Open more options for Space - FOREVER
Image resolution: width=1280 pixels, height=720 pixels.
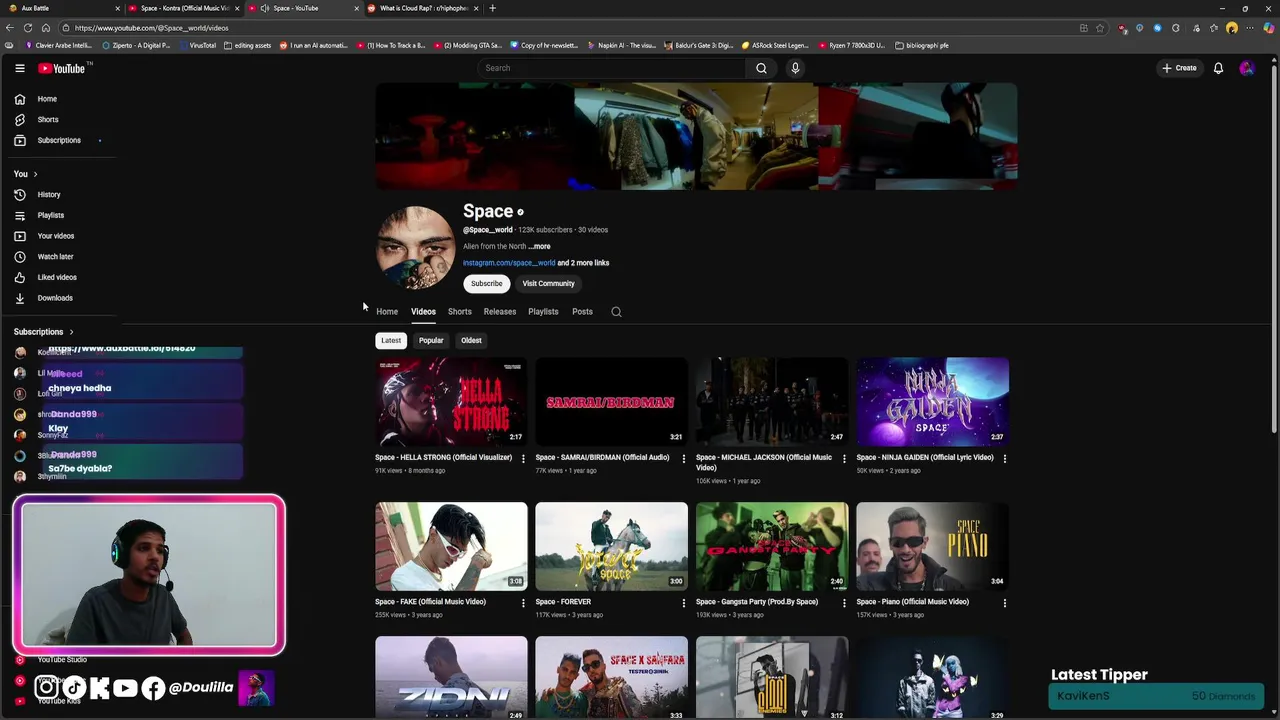tap(684, 603)
